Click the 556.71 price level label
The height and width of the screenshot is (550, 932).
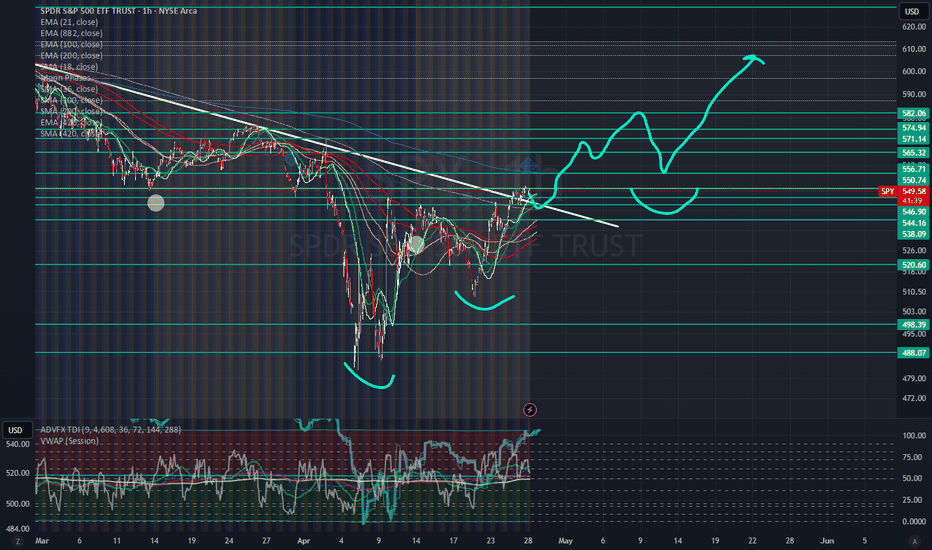(914, 169)
